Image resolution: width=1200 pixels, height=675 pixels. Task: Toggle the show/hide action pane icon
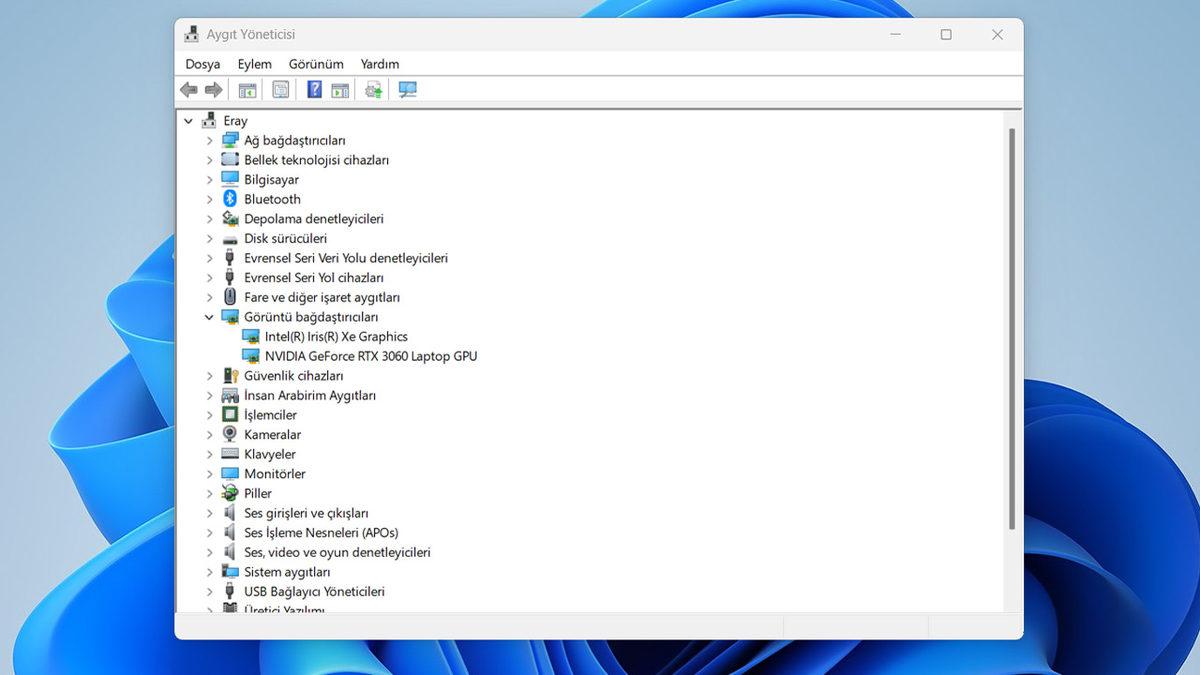click(340, 90)
